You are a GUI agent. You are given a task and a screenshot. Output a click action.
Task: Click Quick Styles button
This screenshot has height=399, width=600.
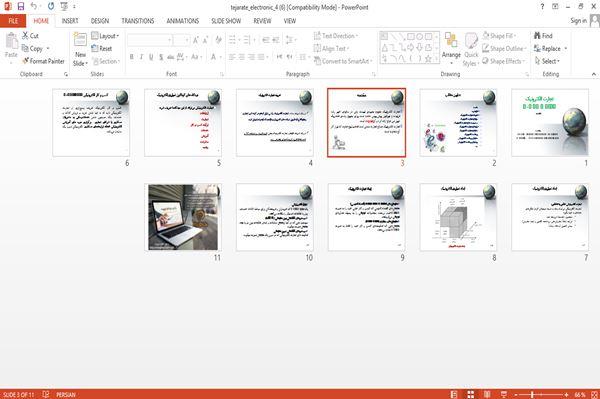point(471,50)
